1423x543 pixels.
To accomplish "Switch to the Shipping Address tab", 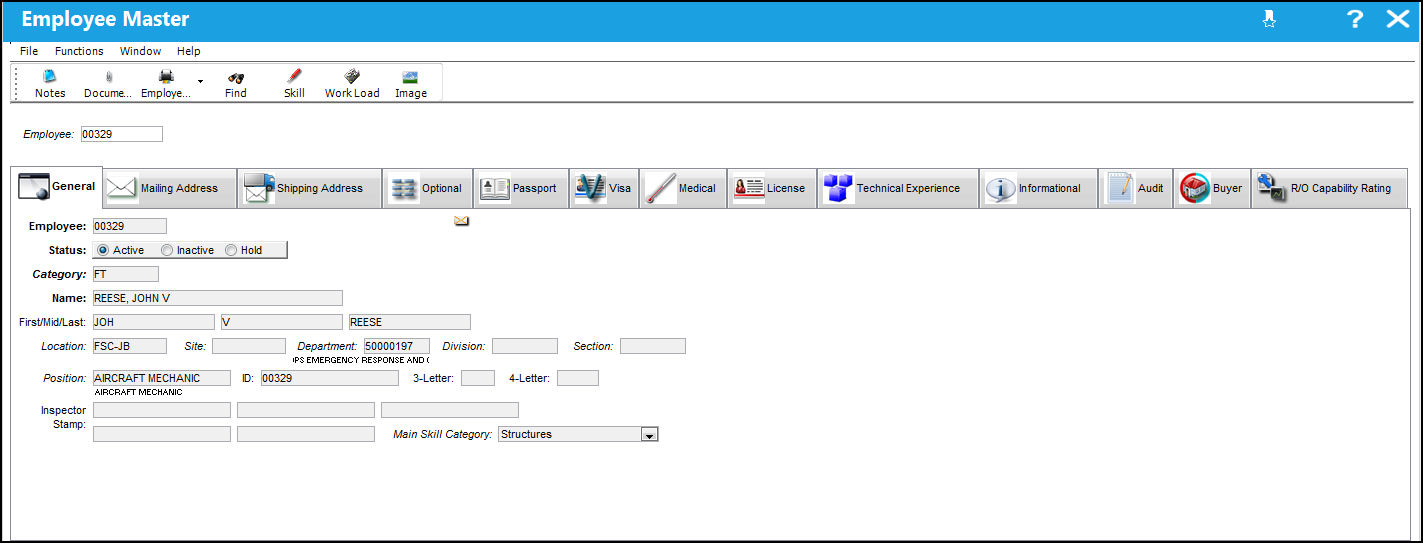I will pos(310,188).
